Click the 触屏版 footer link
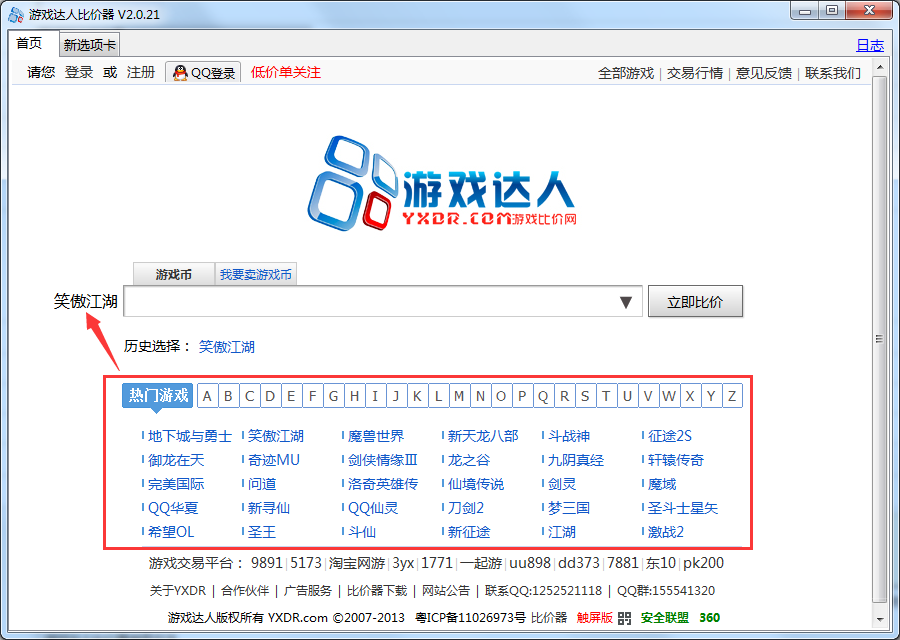This screenshot has width=900, height=640. [x=595, y=618]
